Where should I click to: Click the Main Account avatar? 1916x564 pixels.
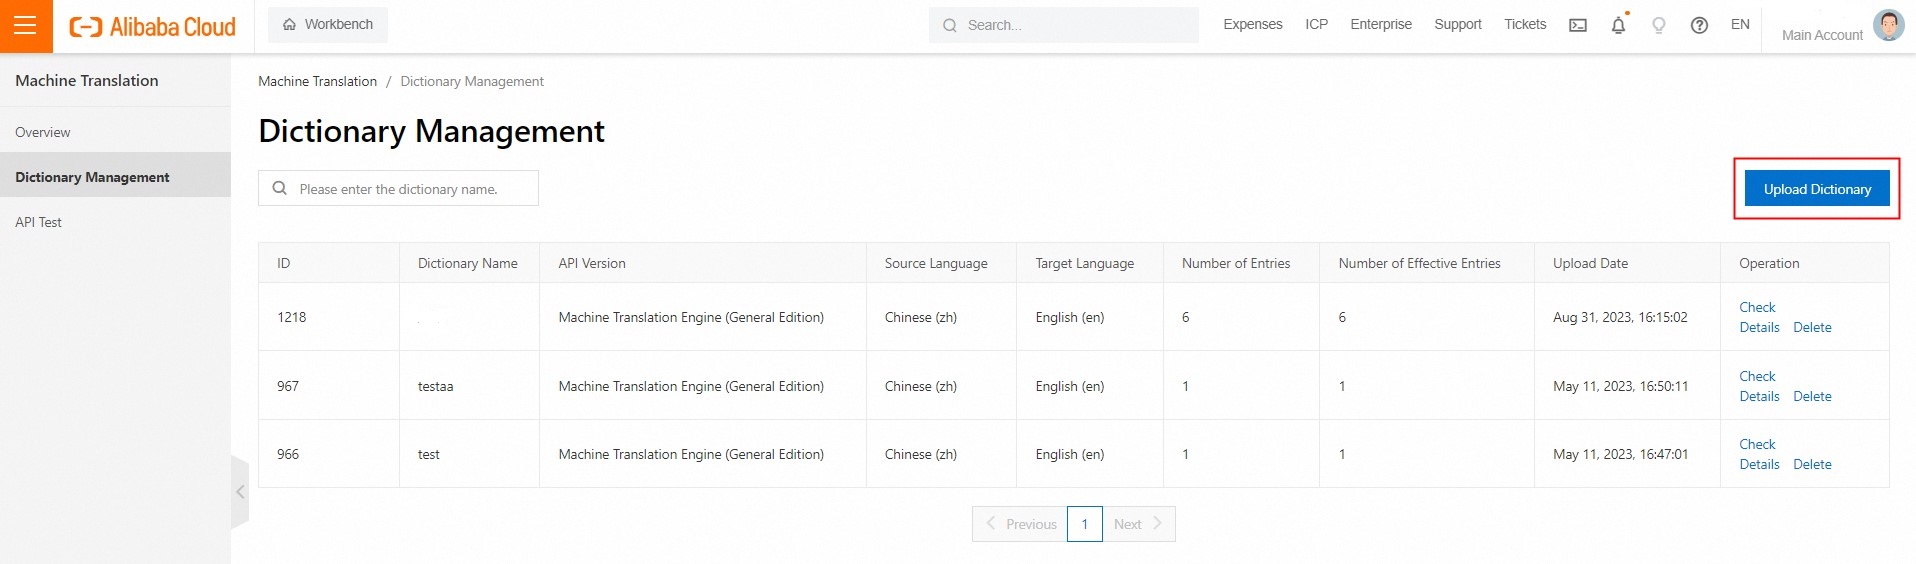[1888, 25]
